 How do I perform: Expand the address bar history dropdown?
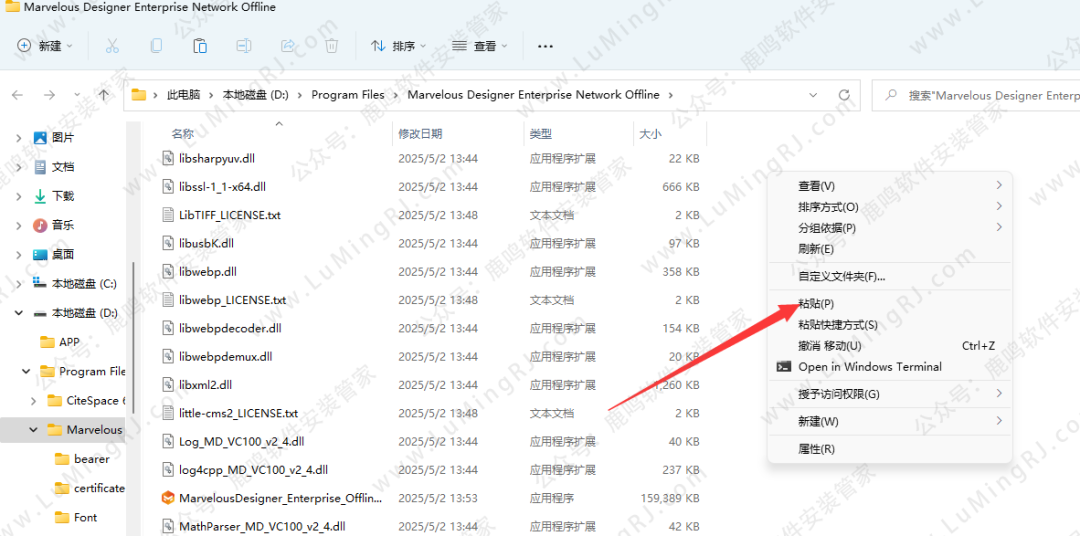pos(815,95)
